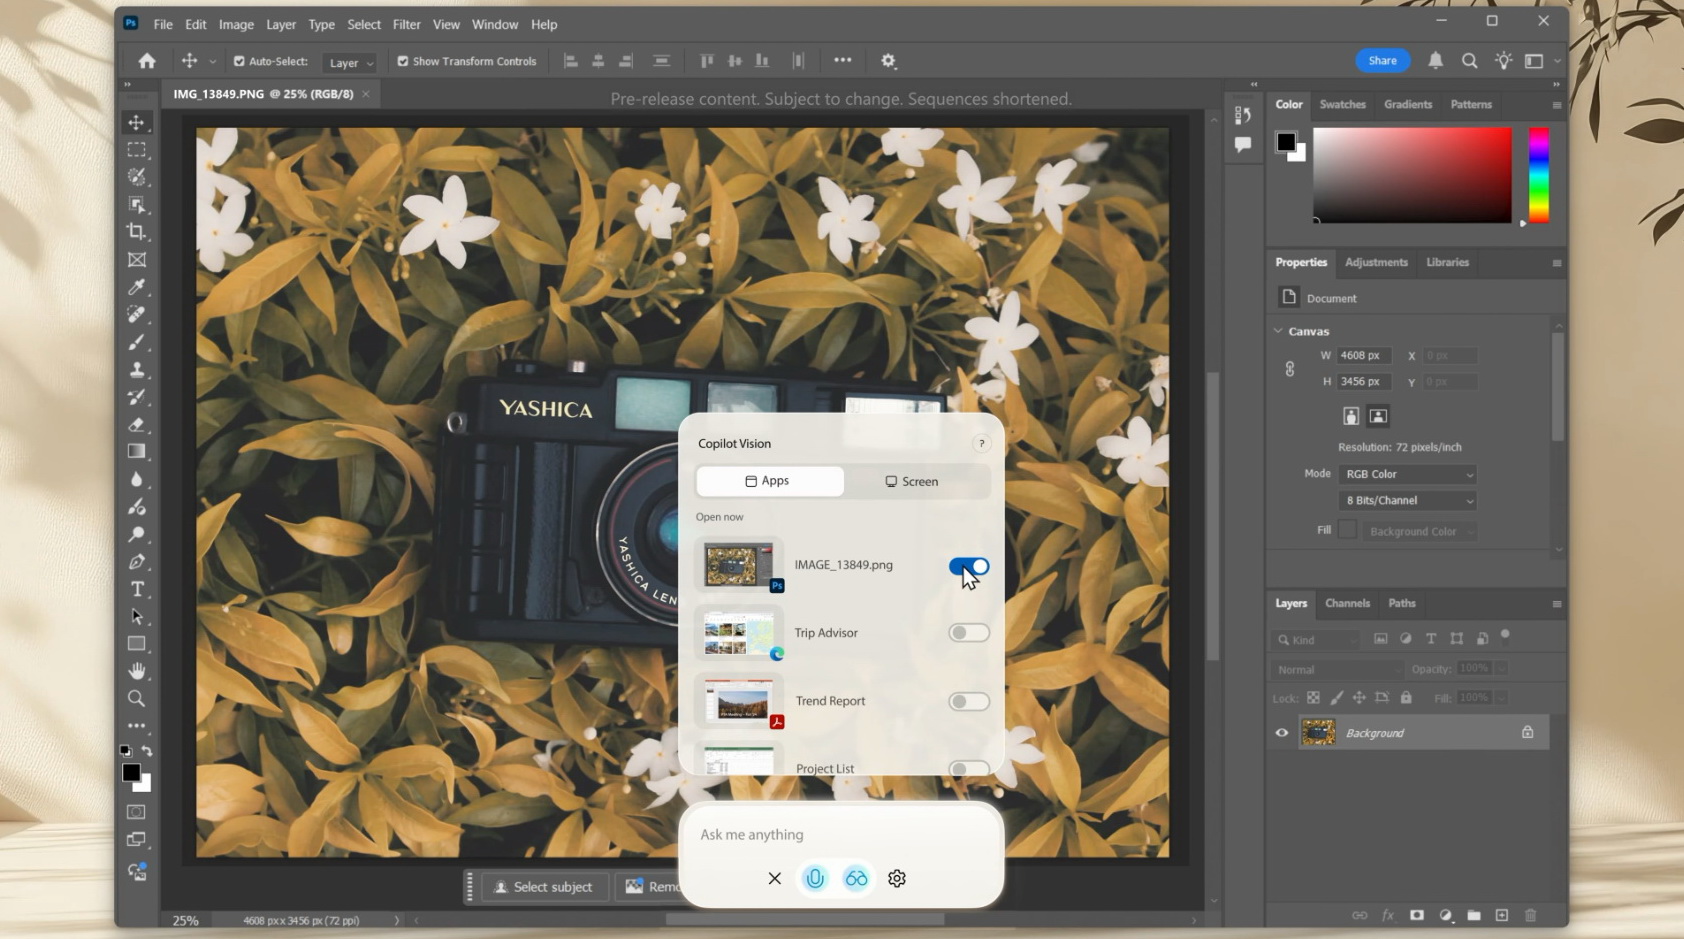Pick the Eyedropper tool

click(x=137, y=287)
